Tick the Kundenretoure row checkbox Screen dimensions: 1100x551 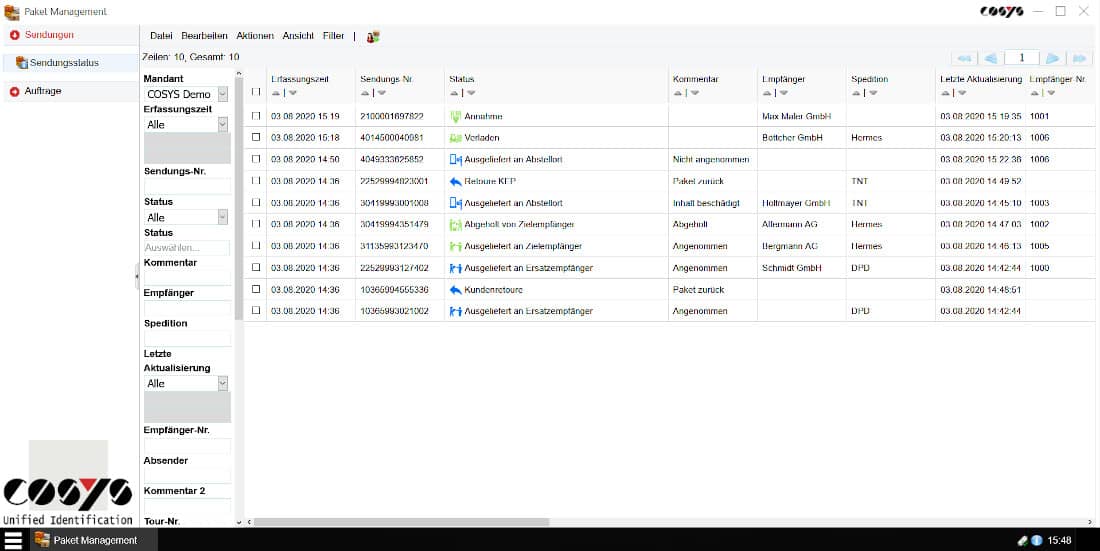[256, 289]
